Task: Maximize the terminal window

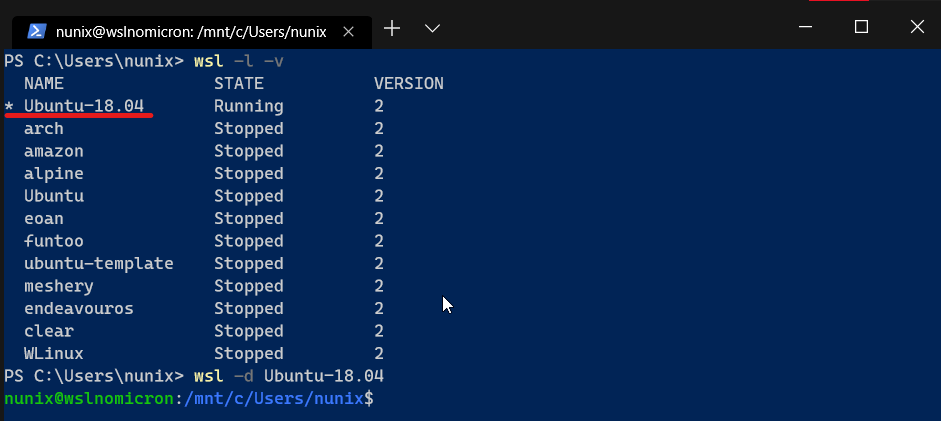Action: click(x=861, y=27)
